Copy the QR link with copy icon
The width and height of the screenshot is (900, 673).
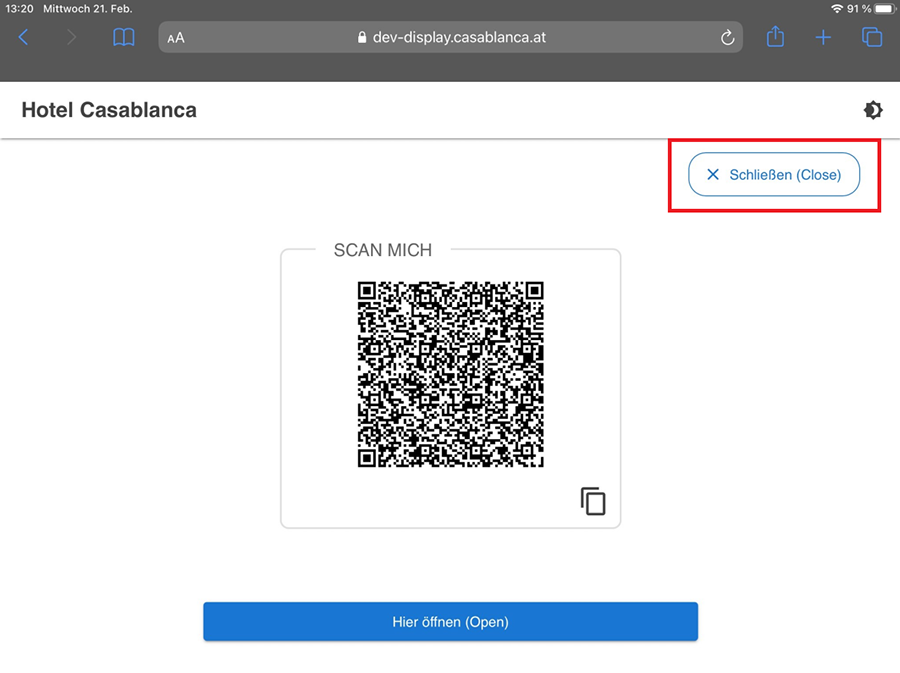(593, 501)
